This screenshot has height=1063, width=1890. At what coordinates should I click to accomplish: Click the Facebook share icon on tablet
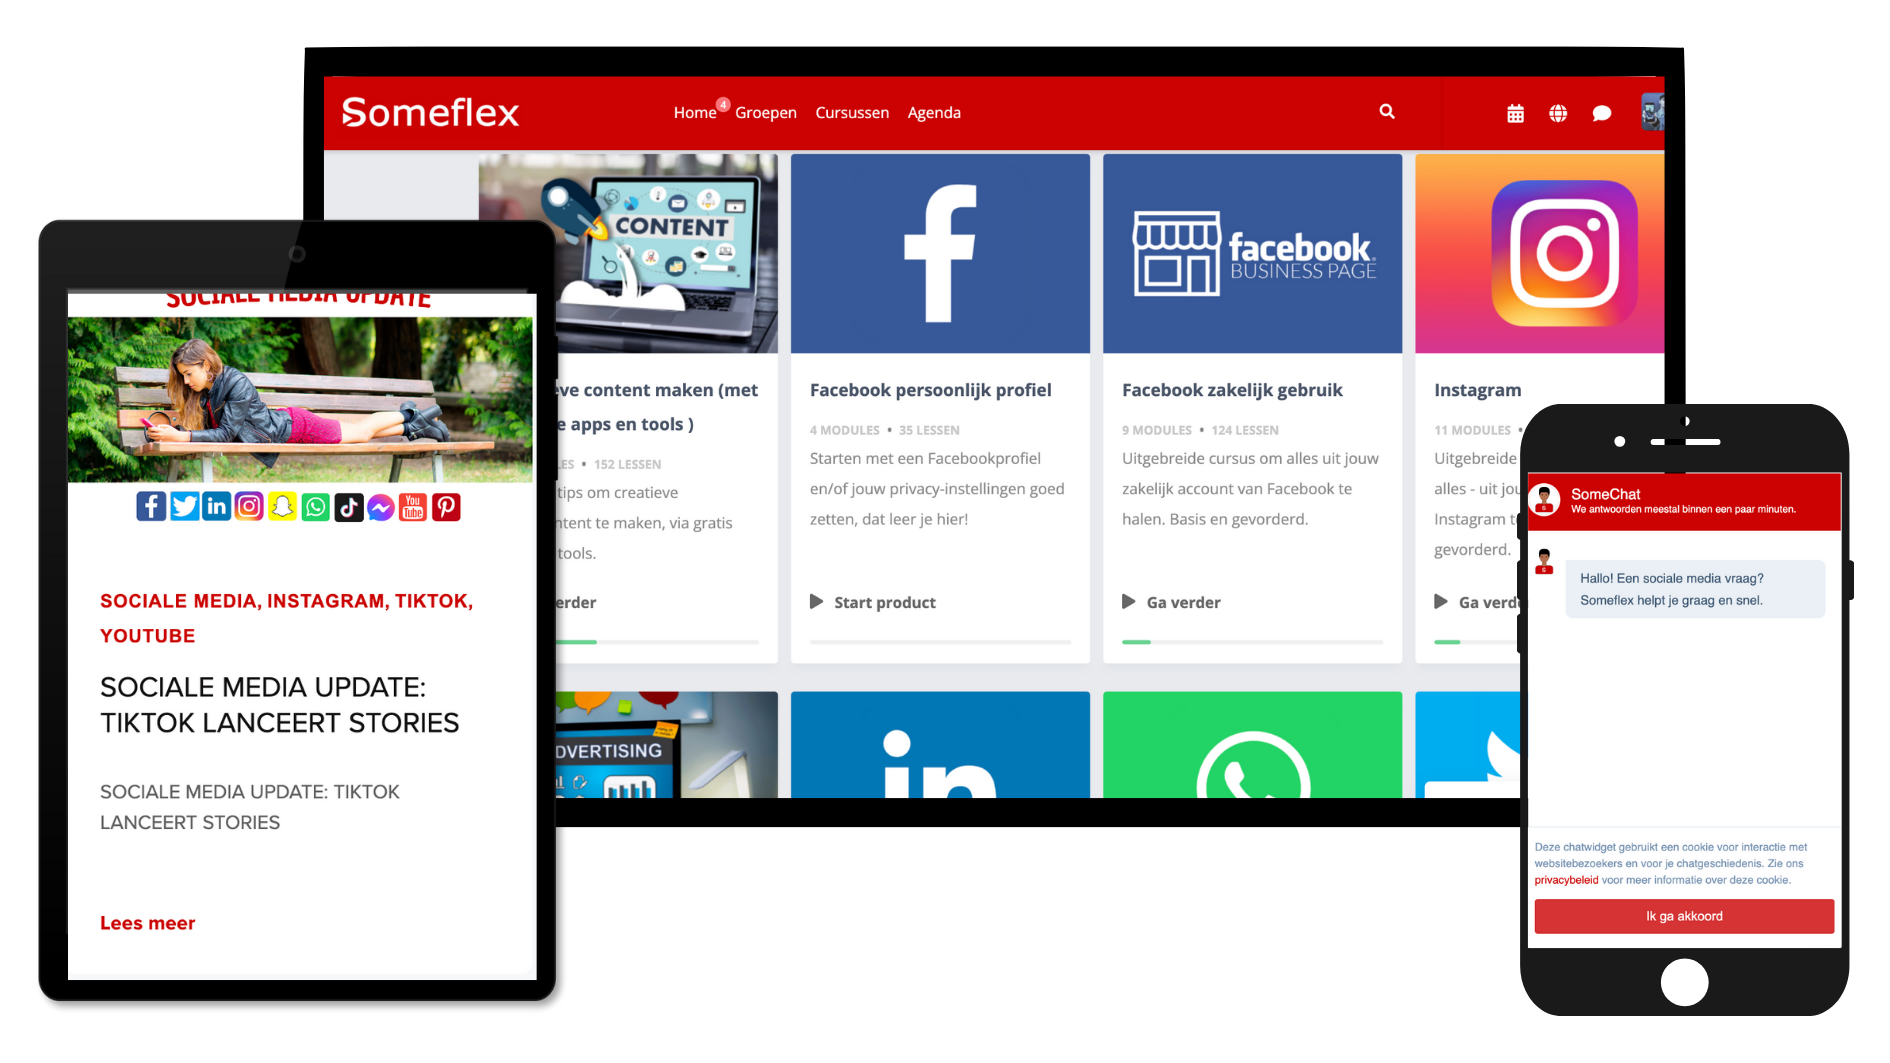click(151, 507)
